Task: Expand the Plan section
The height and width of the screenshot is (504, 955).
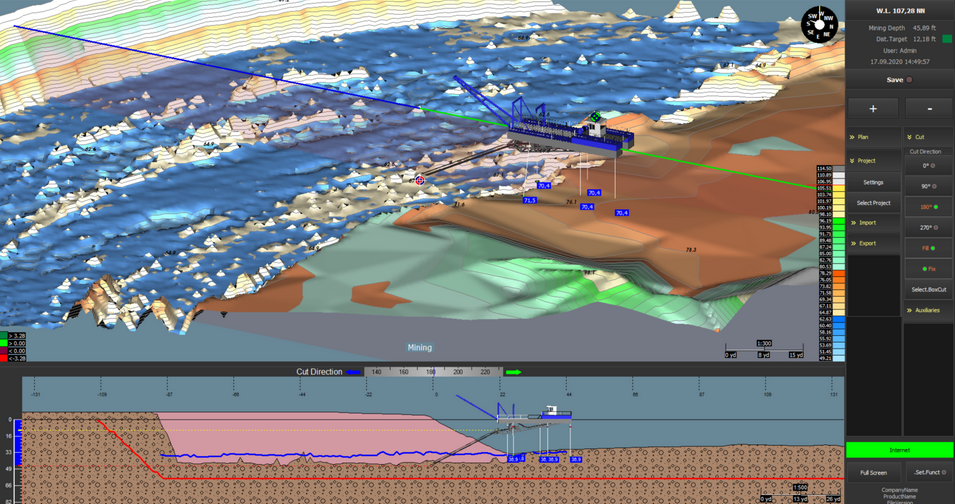Action: coord(873,137)
